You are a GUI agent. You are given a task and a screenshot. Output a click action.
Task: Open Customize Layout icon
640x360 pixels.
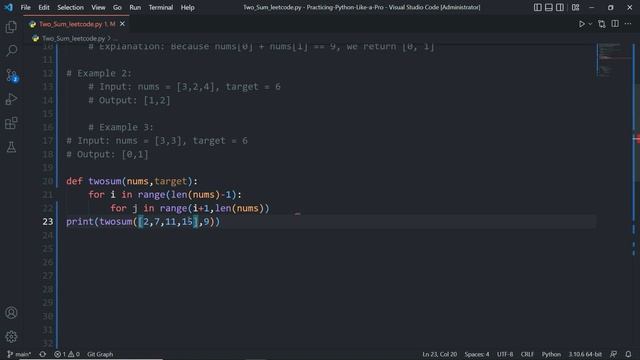click(x=575, y=7)
